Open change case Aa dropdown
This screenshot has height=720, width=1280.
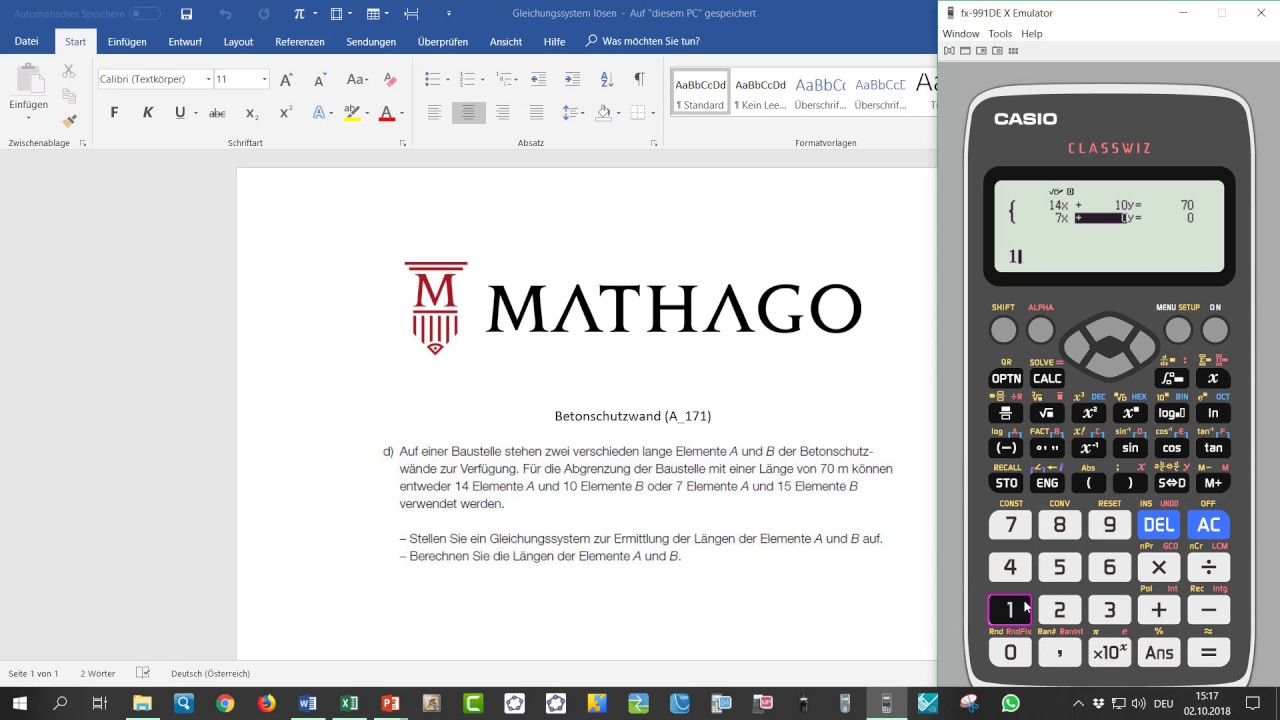(x=357, y=79)
